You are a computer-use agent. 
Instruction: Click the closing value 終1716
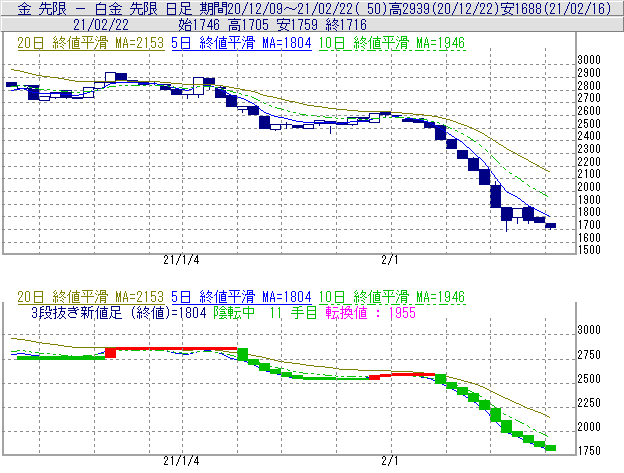pos(346,25)
